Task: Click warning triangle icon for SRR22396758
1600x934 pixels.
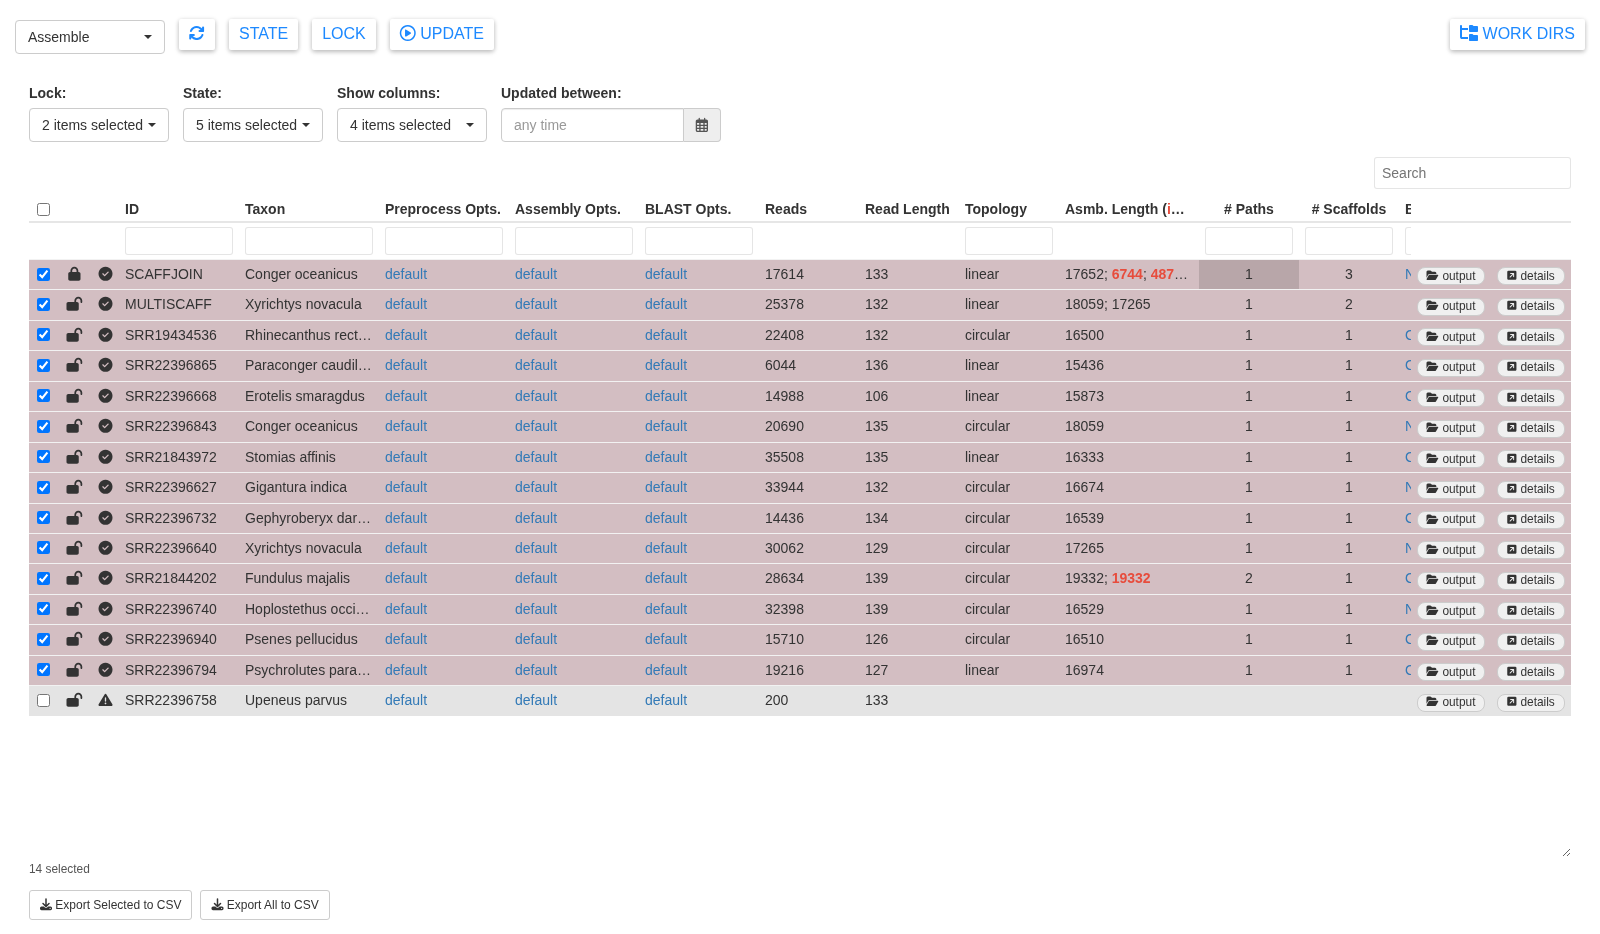Action: 105,700
